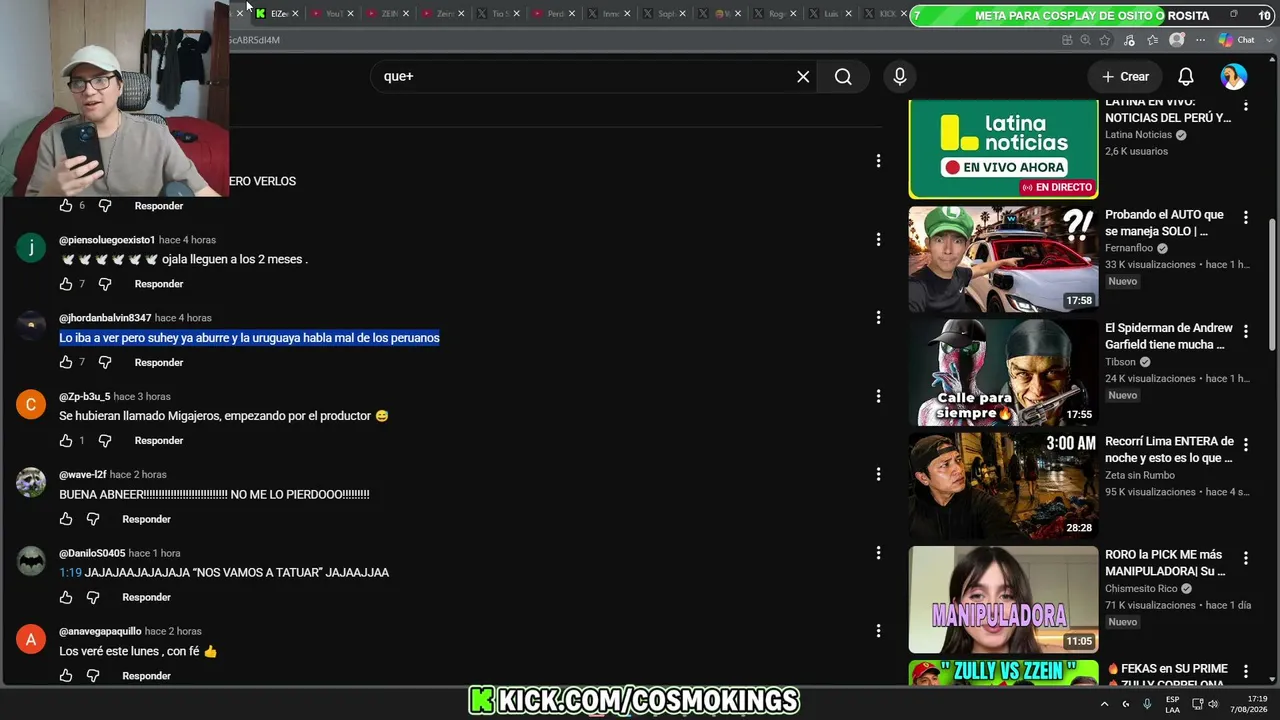Reply to @wave-l2f's comment
The width and height of the screenshot is (1280, 720).
pyautogui.click(x=146, y=519)
